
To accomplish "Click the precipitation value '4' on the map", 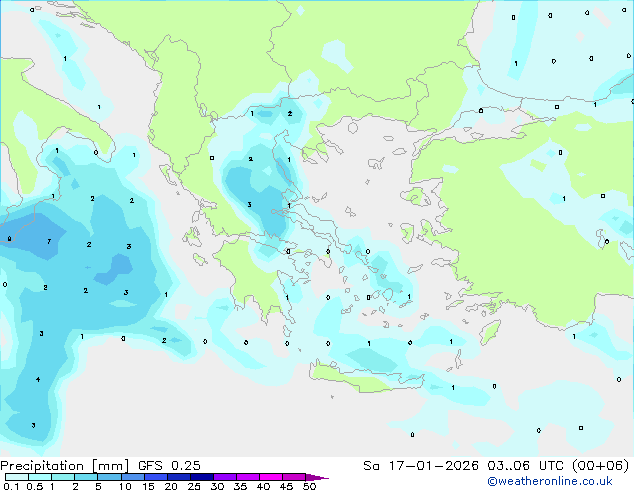I will (38, 379).
